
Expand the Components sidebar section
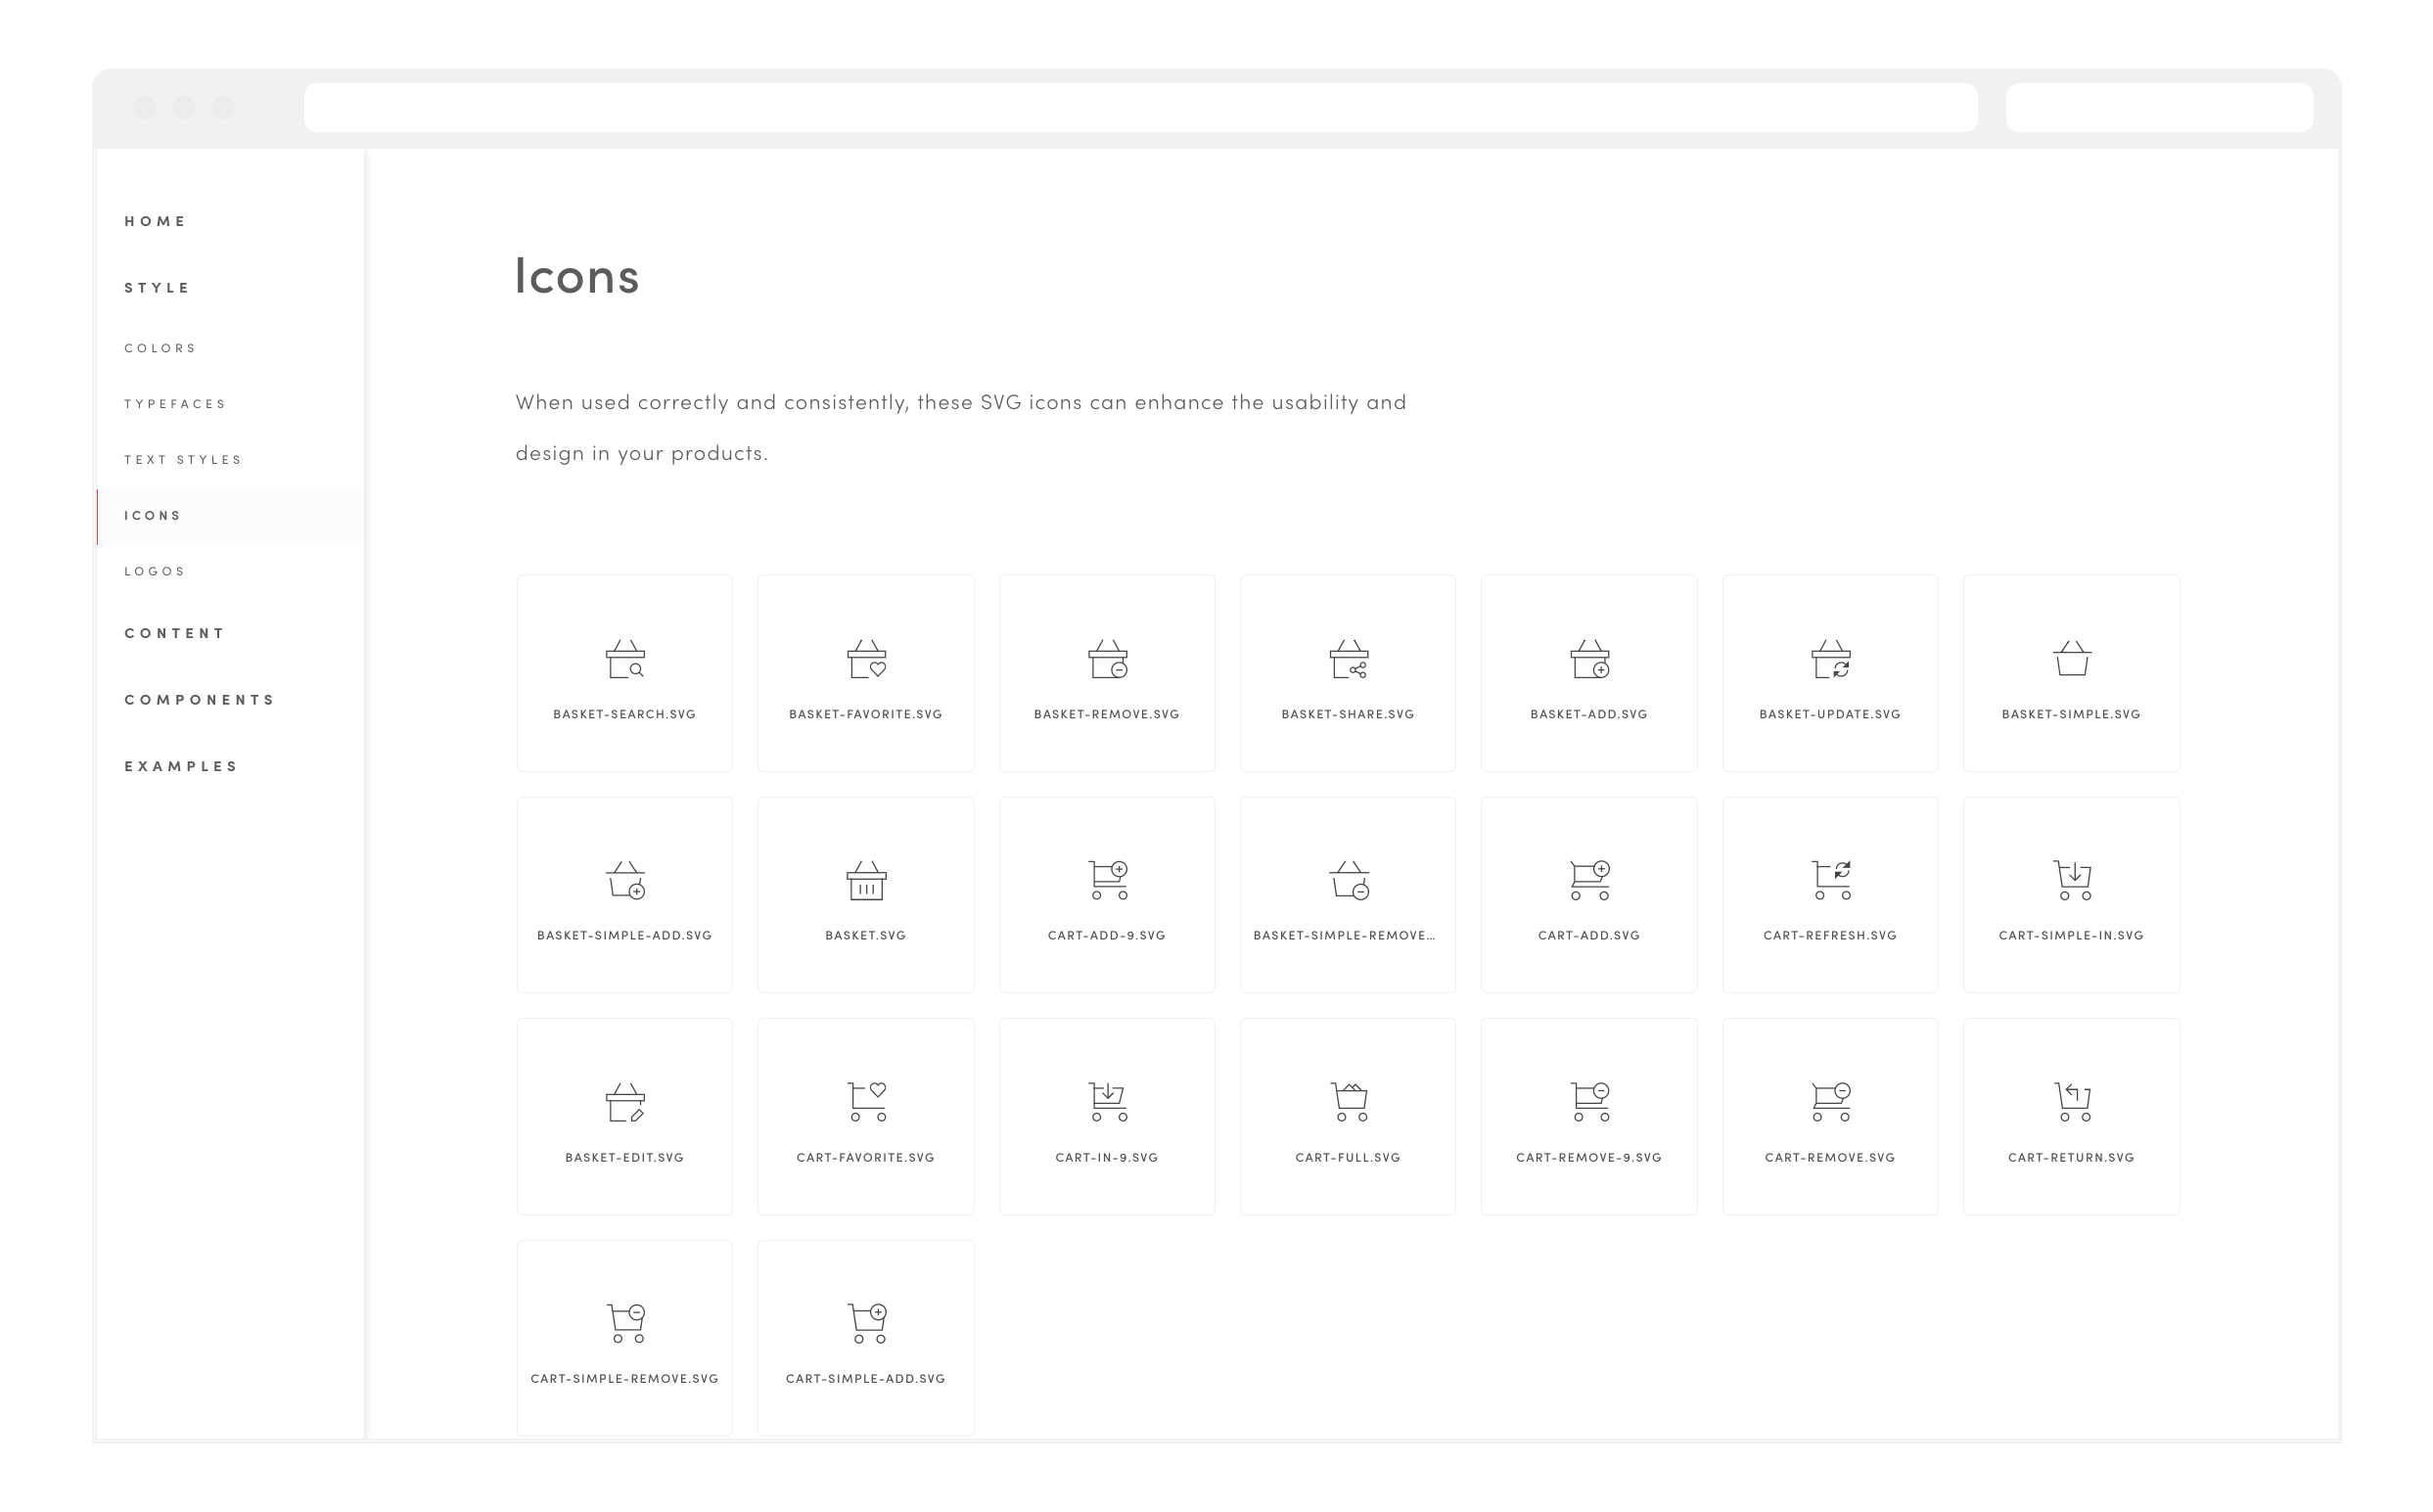pos(199,700)
